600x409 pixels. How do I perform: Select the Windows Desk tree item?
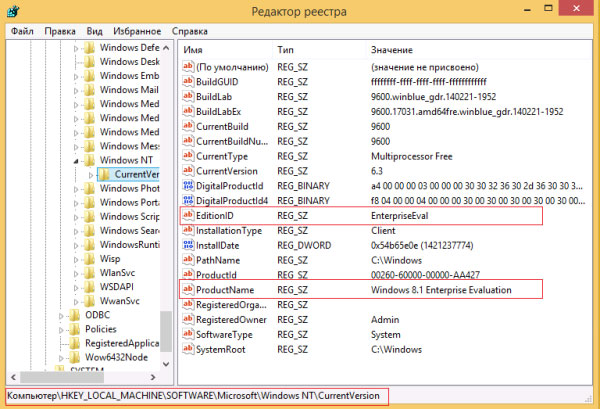pos(130,62)
